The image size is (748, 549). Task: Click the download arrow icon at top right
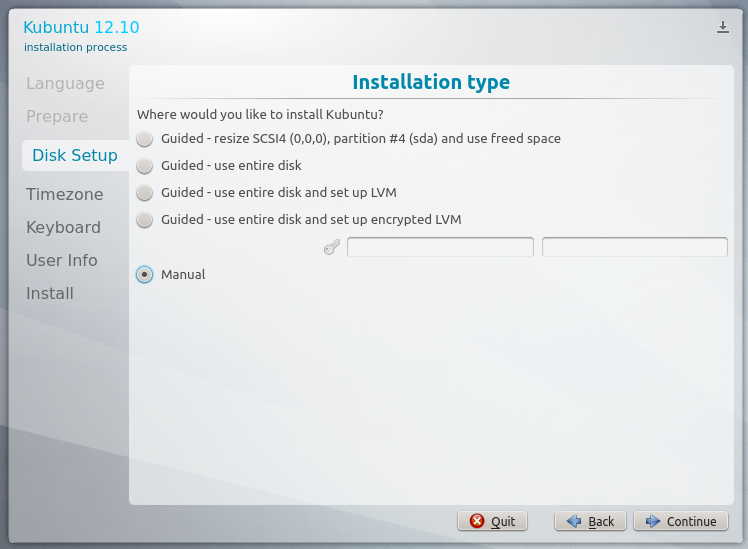click(x=723, y=27)
